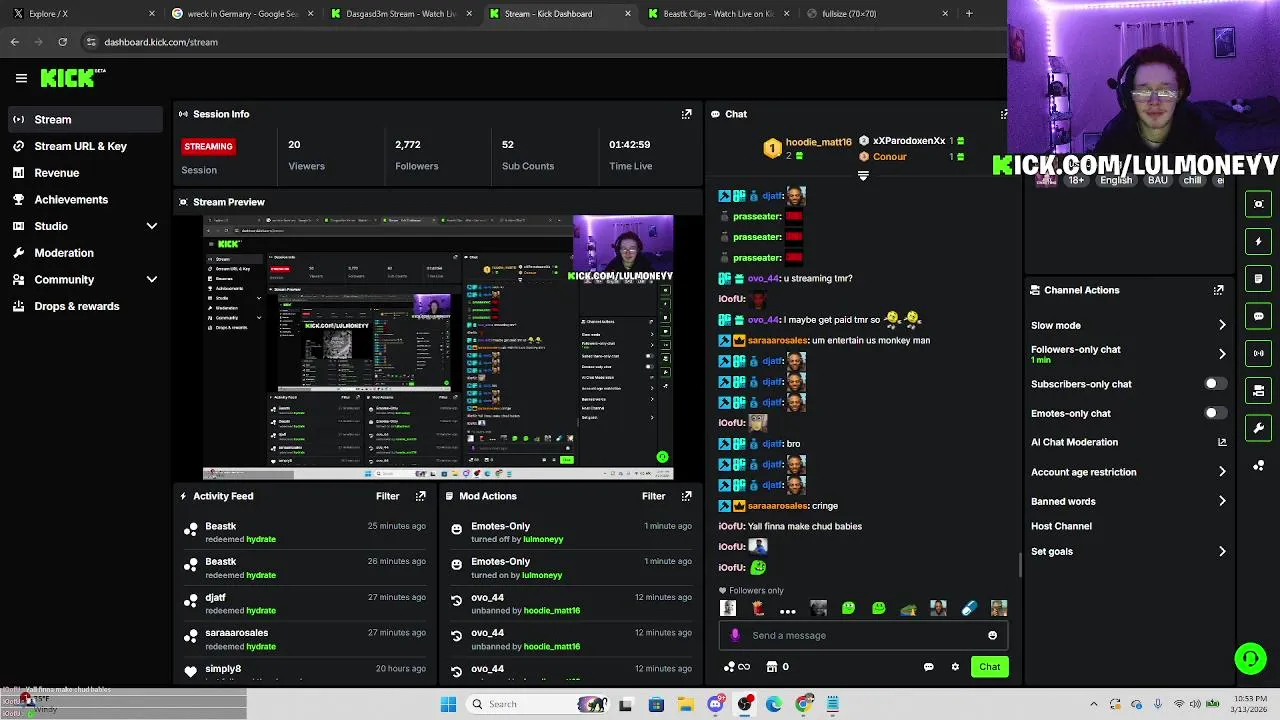Insert the french fries quick emote
Image resolution: width=1280 pixels, height=720 pixels.
tap(758, 608)
